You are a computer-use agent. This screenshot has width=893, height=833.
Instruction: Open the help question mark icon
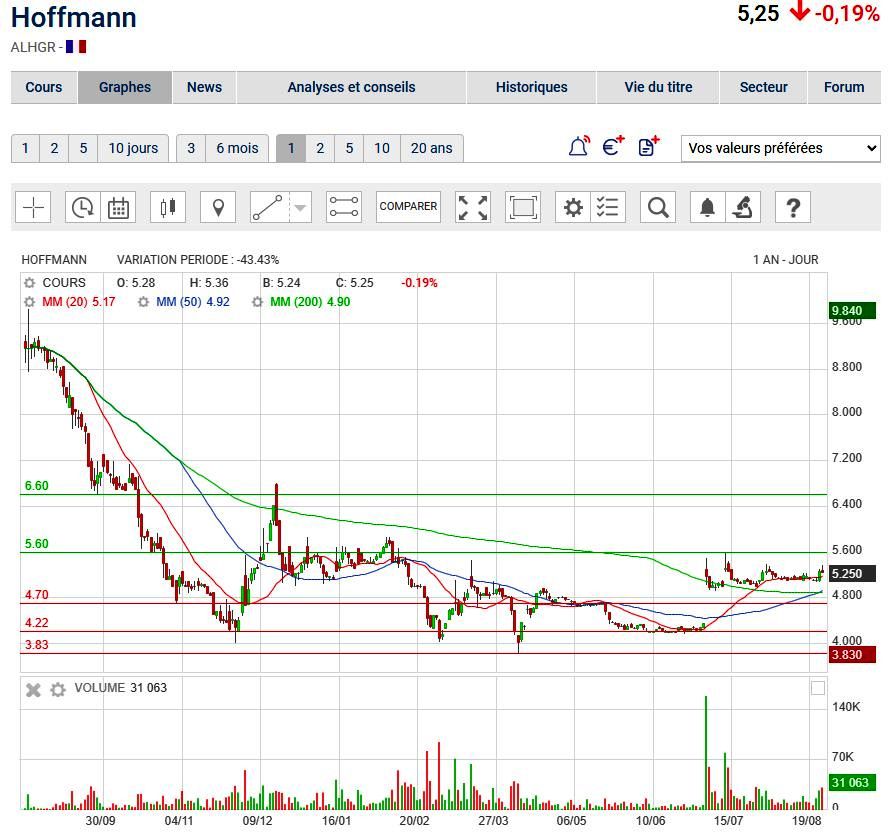click(x=793, y=207)
